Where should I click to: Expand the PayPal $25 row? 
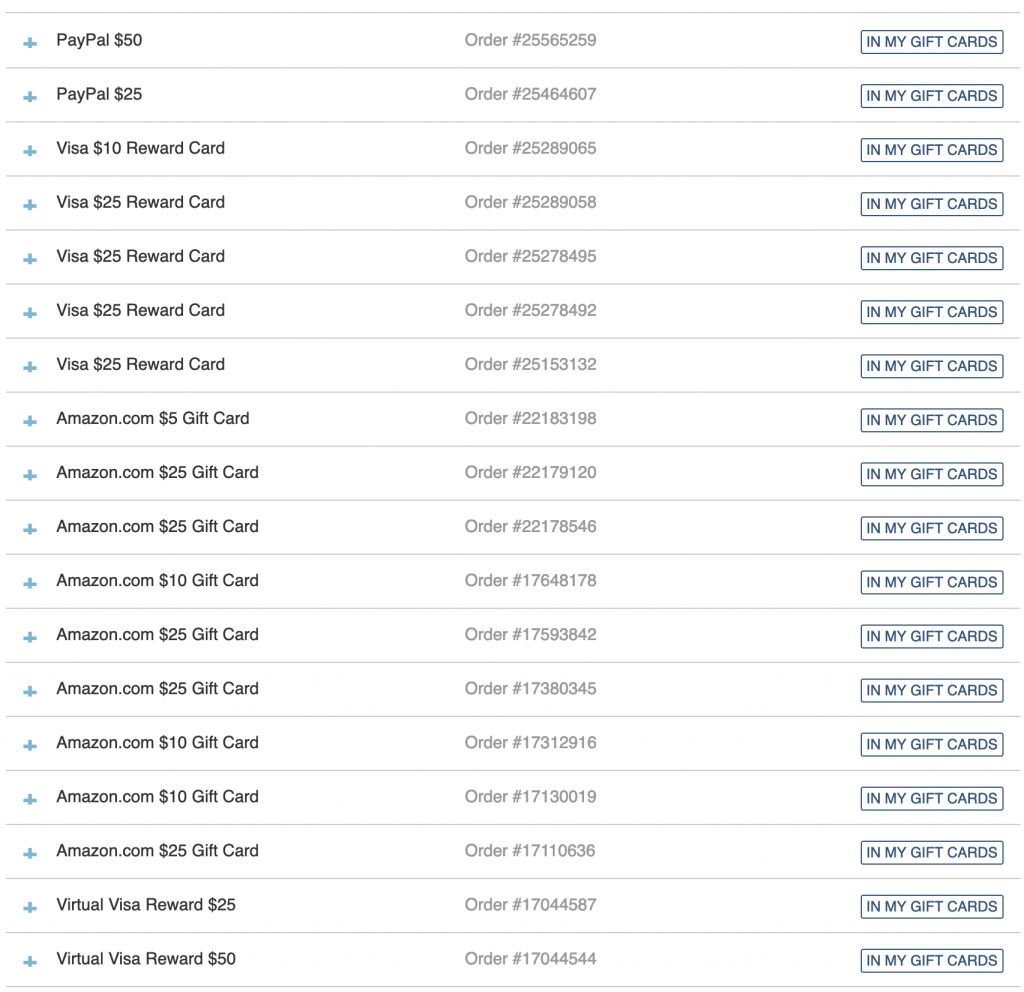click(29, 96)
